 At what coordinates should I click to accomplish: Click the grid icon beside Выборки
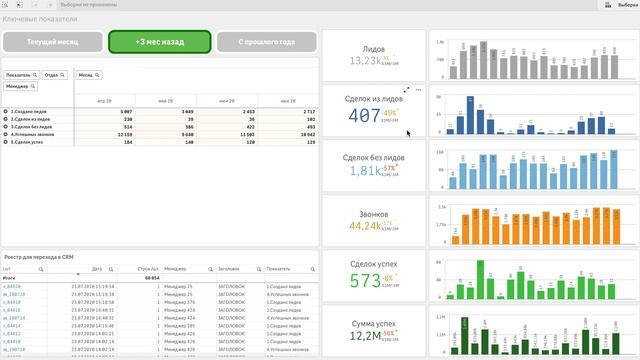click(x=608, y=5)
